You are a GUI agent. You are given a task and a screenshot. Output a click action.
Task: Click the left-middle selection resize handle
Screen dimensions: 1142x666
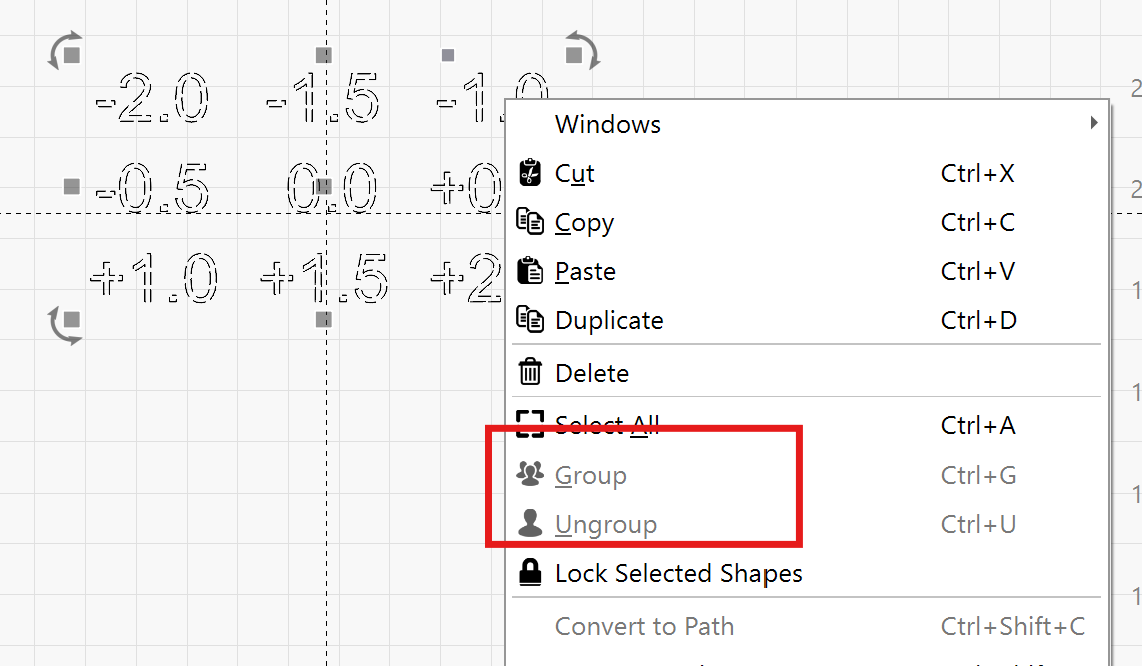tap(71, 186)
